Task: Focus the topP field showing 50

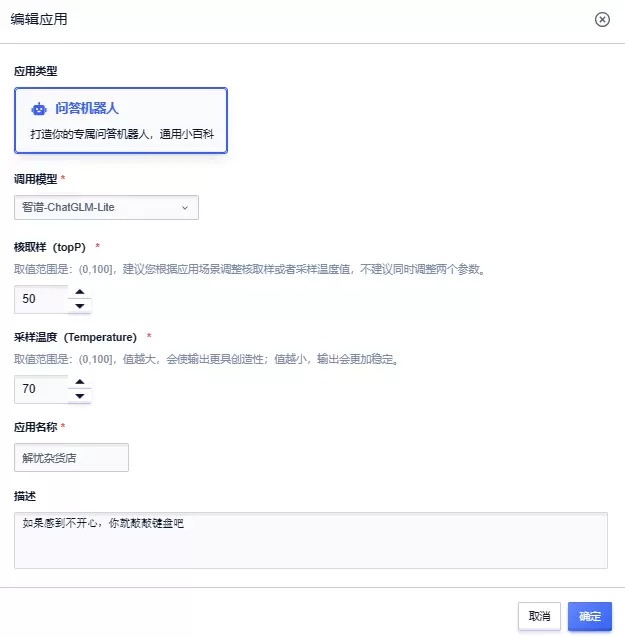Action: tap(41, 299)
